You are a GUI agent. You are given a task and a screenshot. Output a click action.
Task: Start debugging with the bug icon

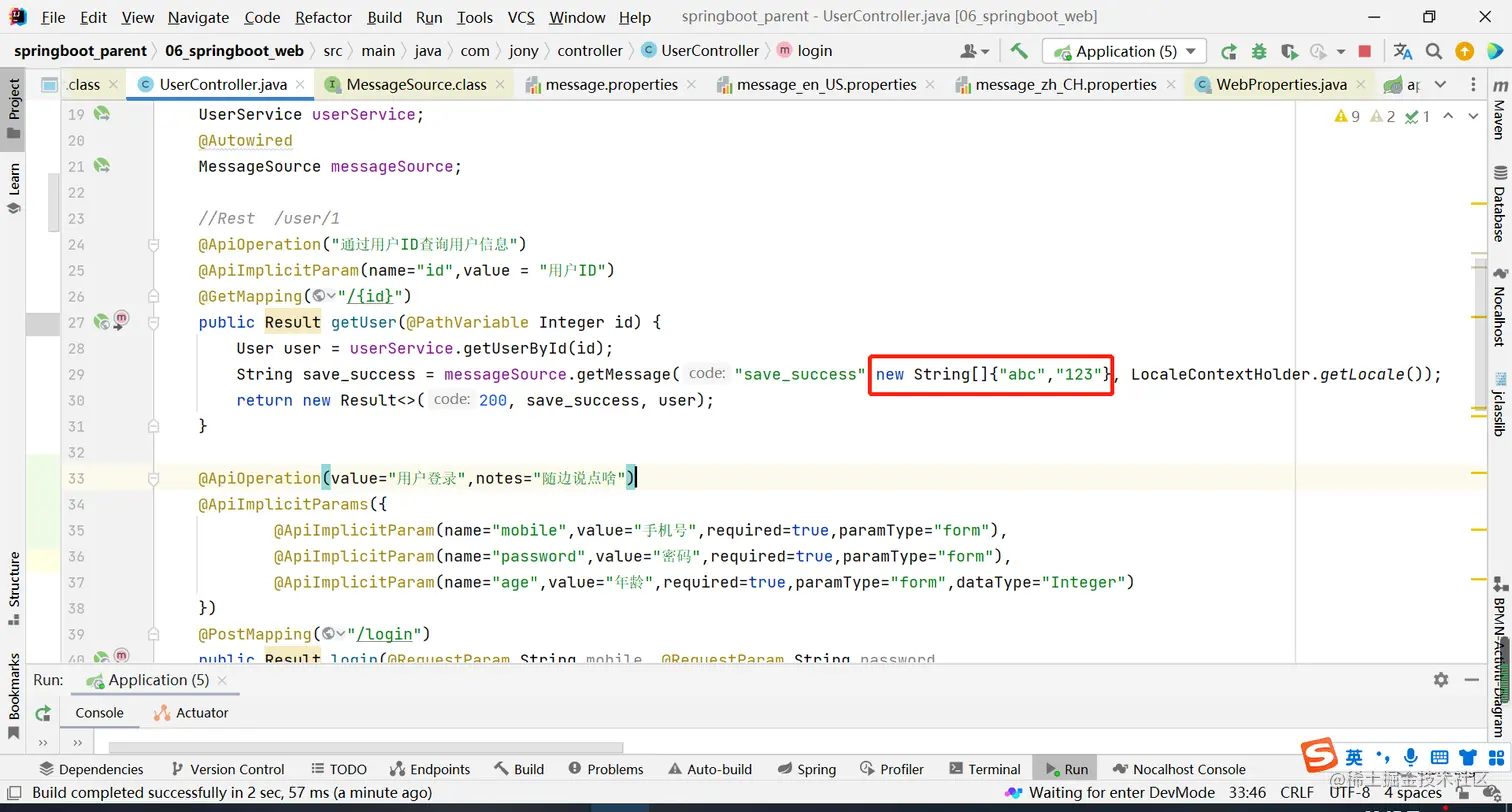coord(1259,51)
